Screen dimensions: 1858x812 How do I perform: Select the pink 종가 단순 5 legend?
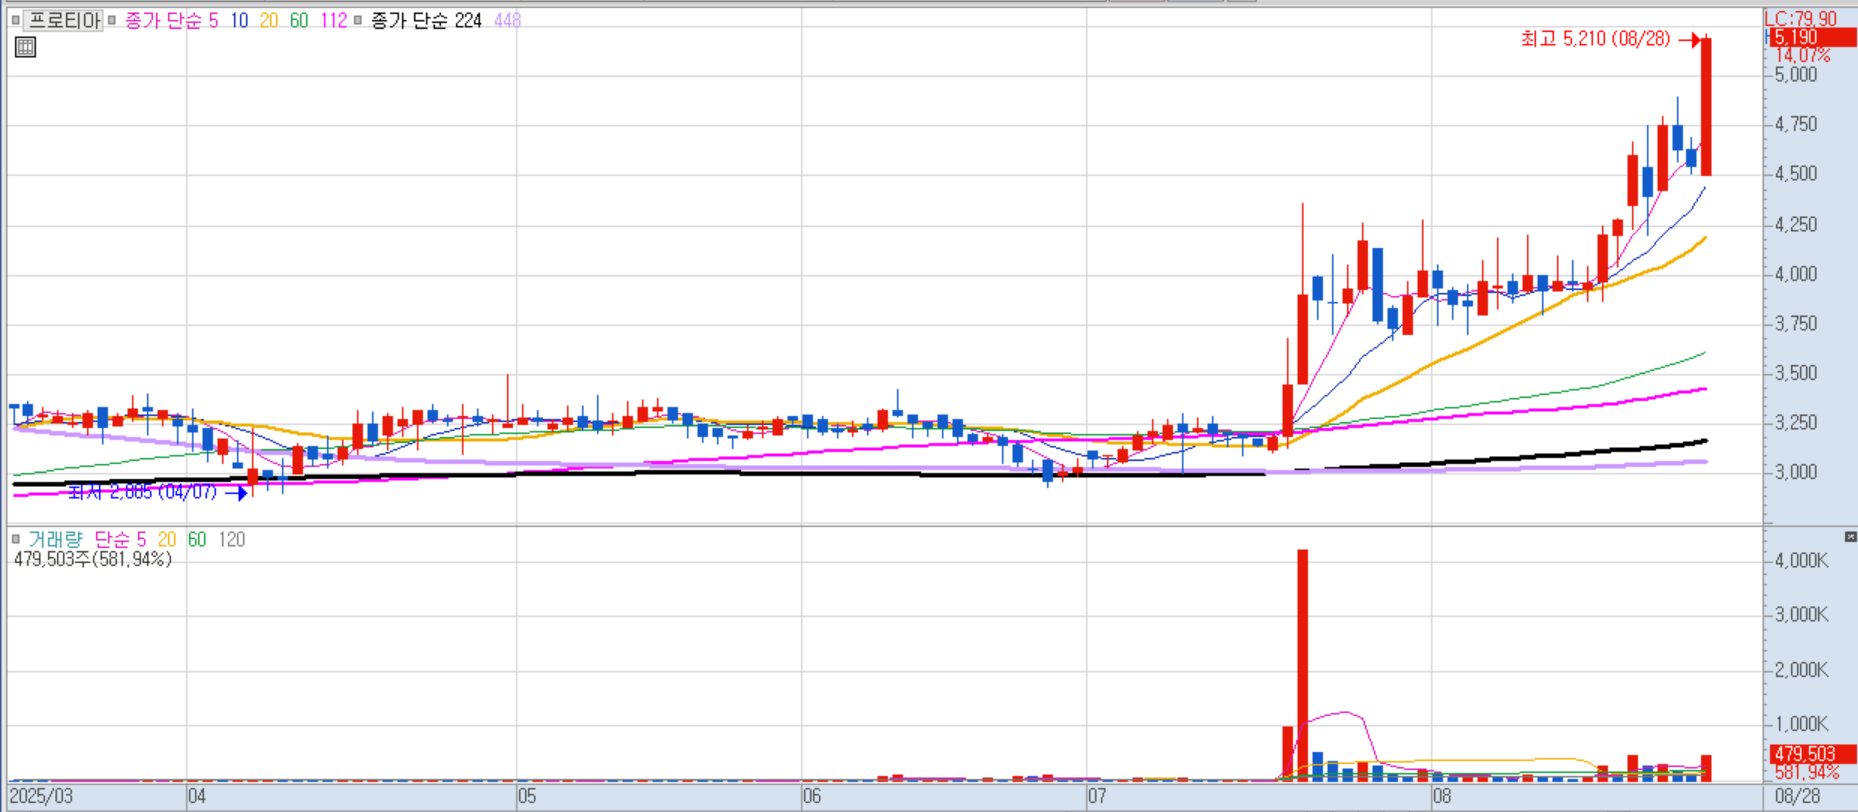click(171, 20)
